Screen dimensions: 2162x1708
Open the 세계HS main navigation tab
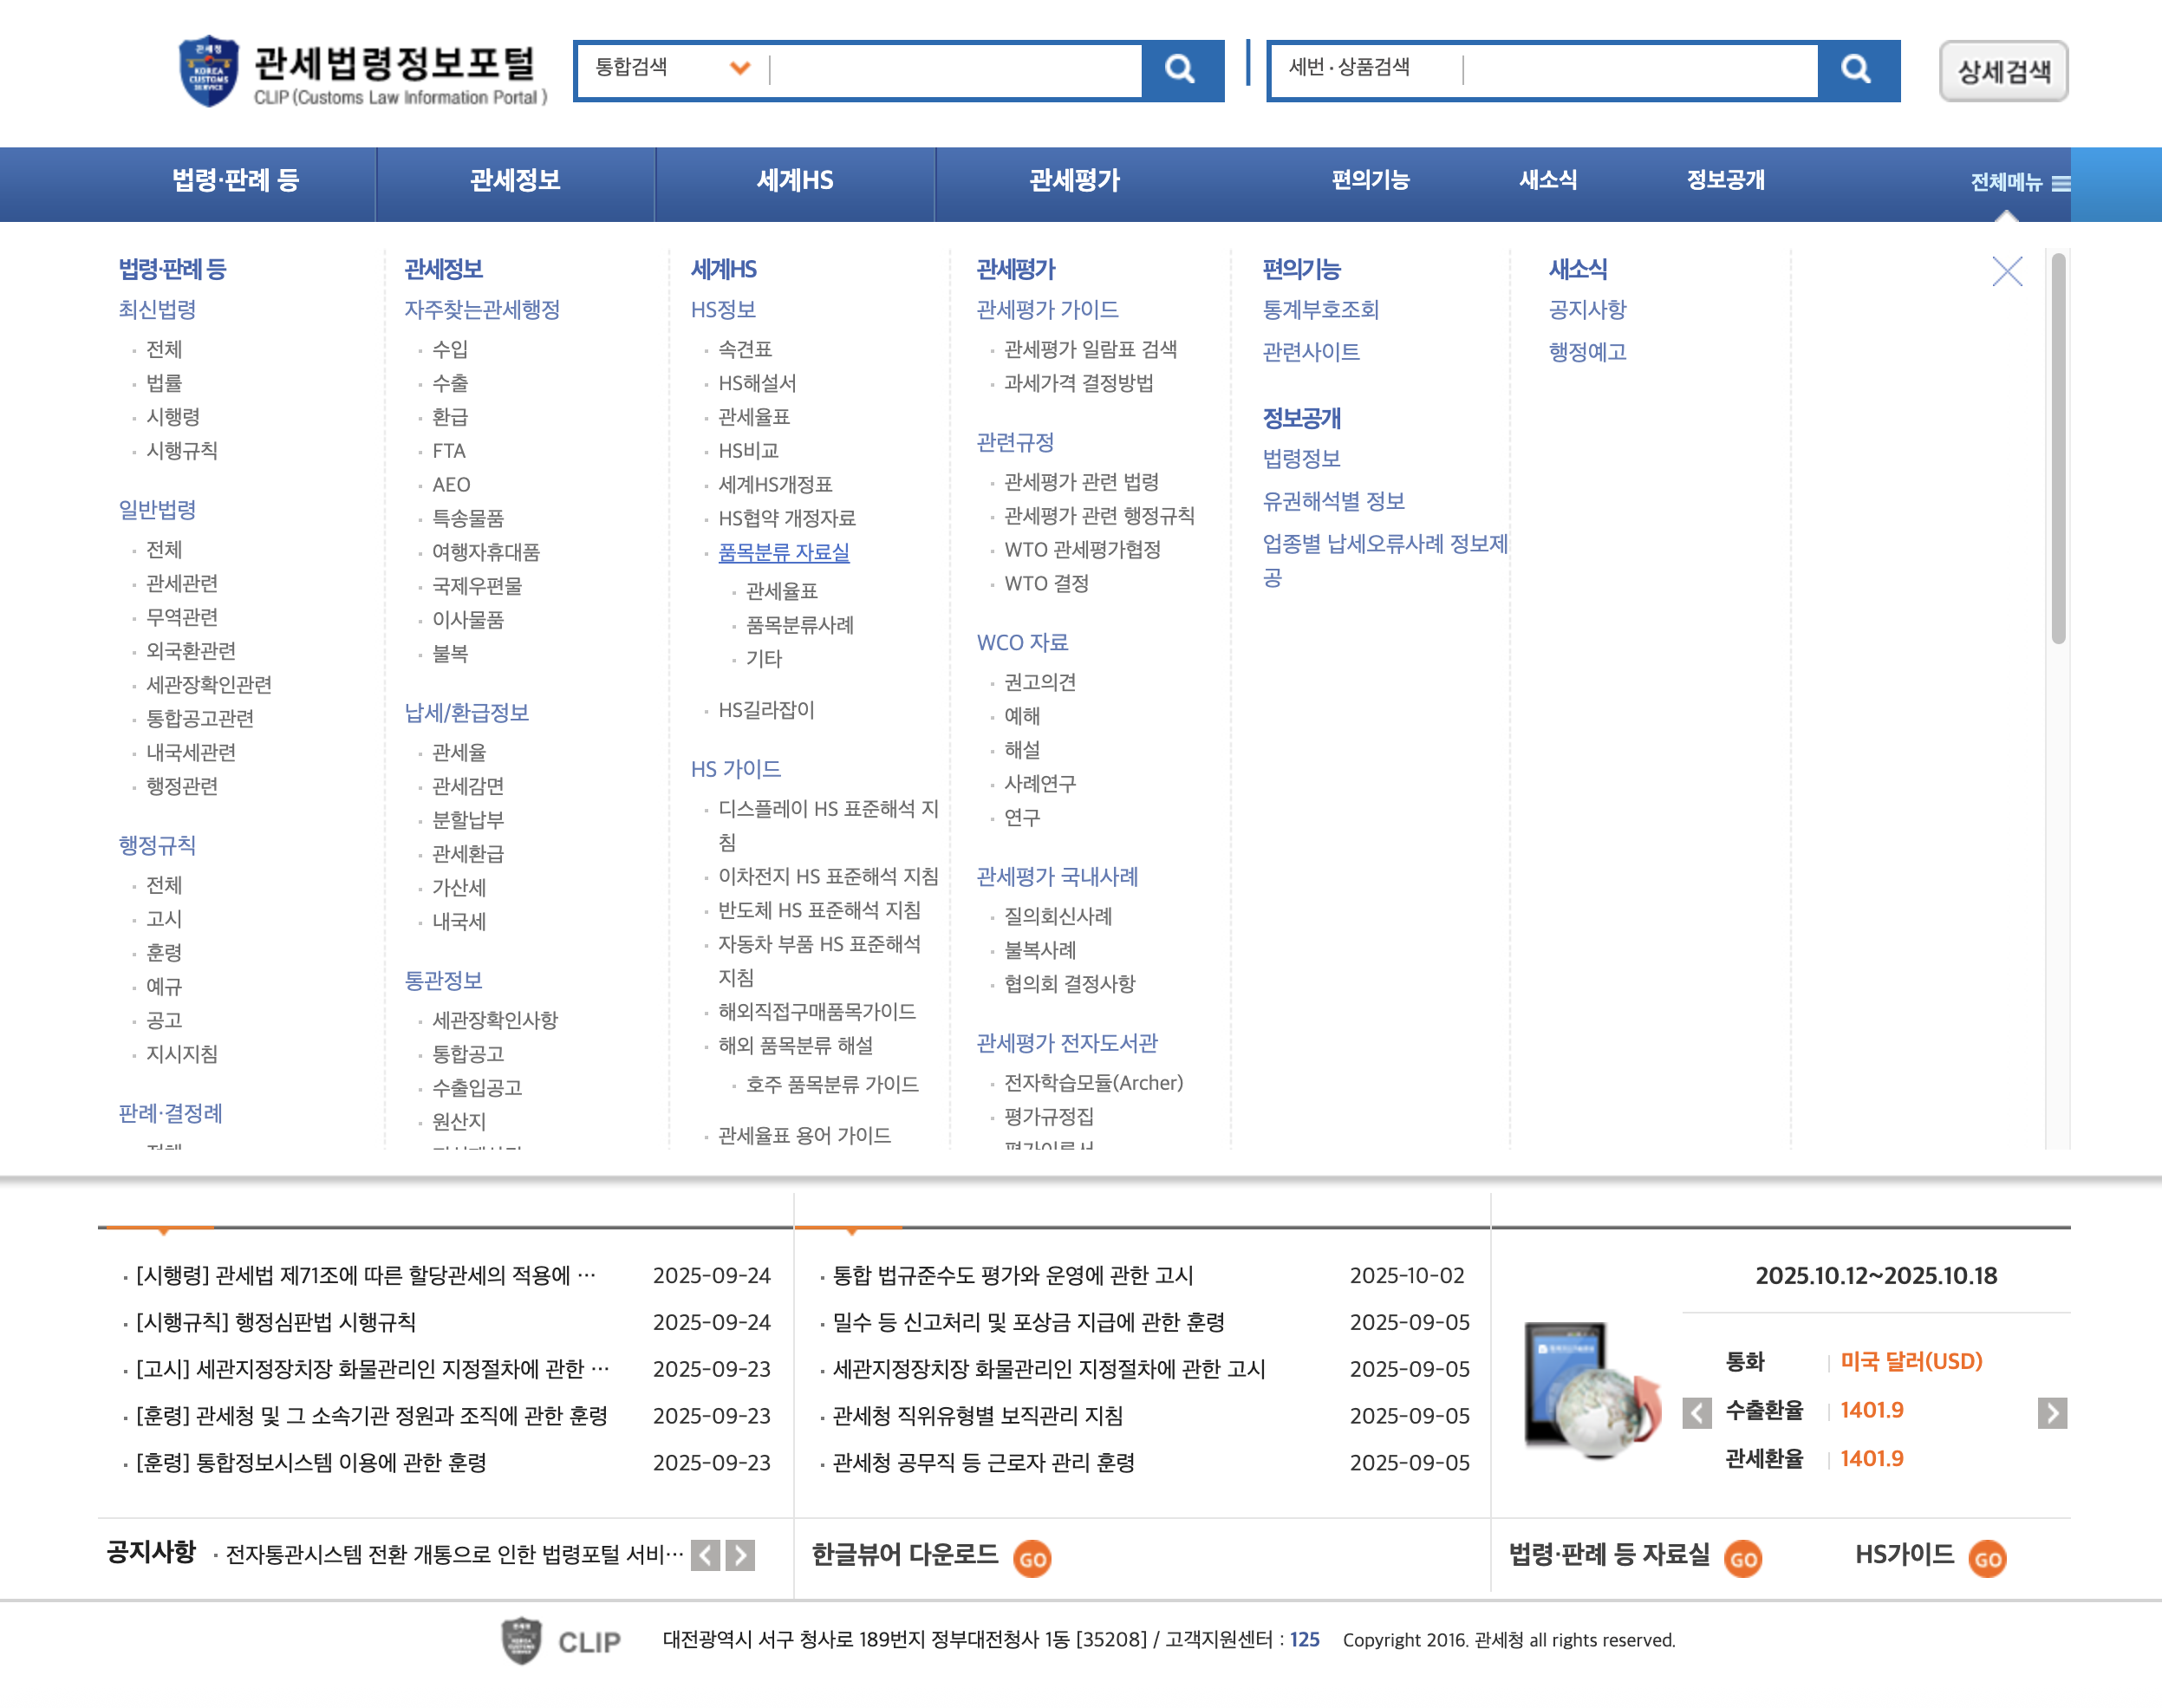tap(795, 180)
